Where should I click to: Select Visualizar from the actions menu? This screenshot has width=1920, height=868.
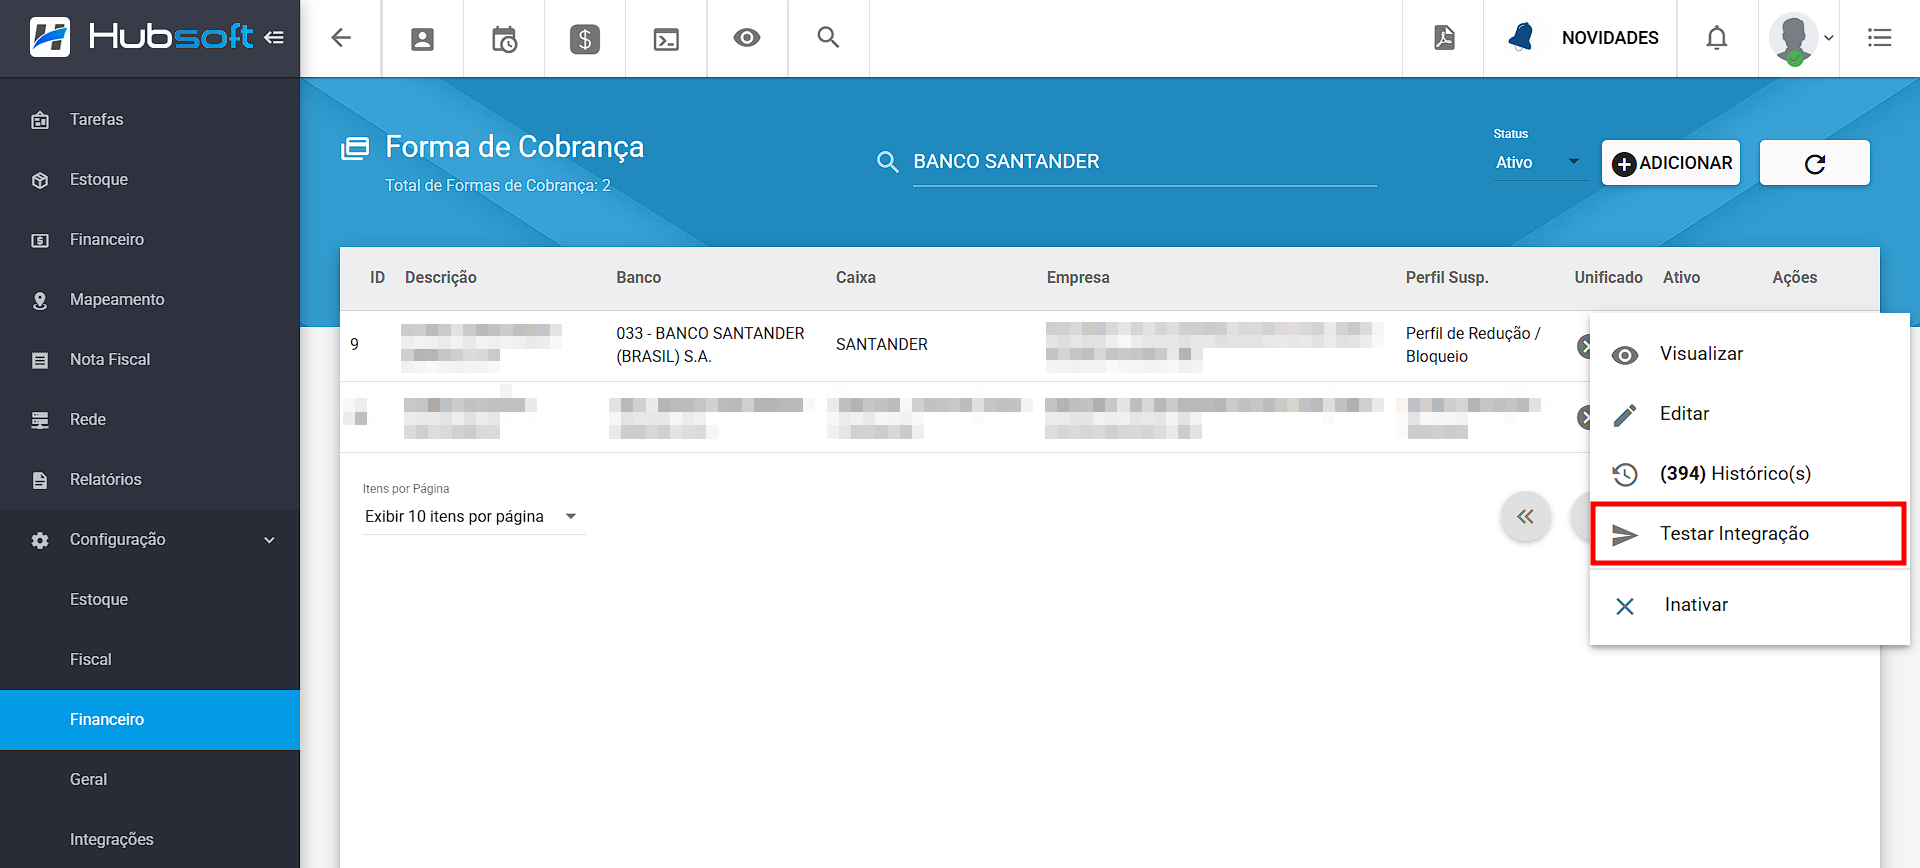[x=1750, y=354]
